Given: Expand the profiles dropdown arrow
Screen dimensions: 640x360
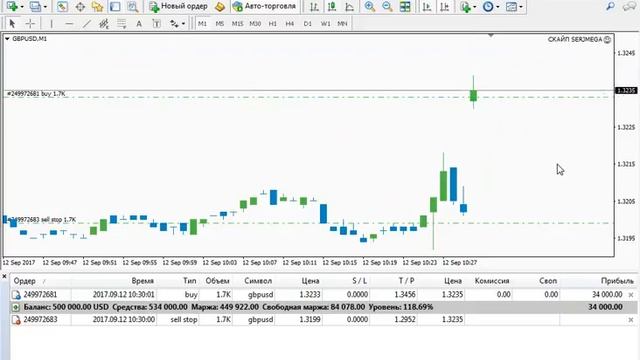Looking at the screenshot, I should 45,7.
